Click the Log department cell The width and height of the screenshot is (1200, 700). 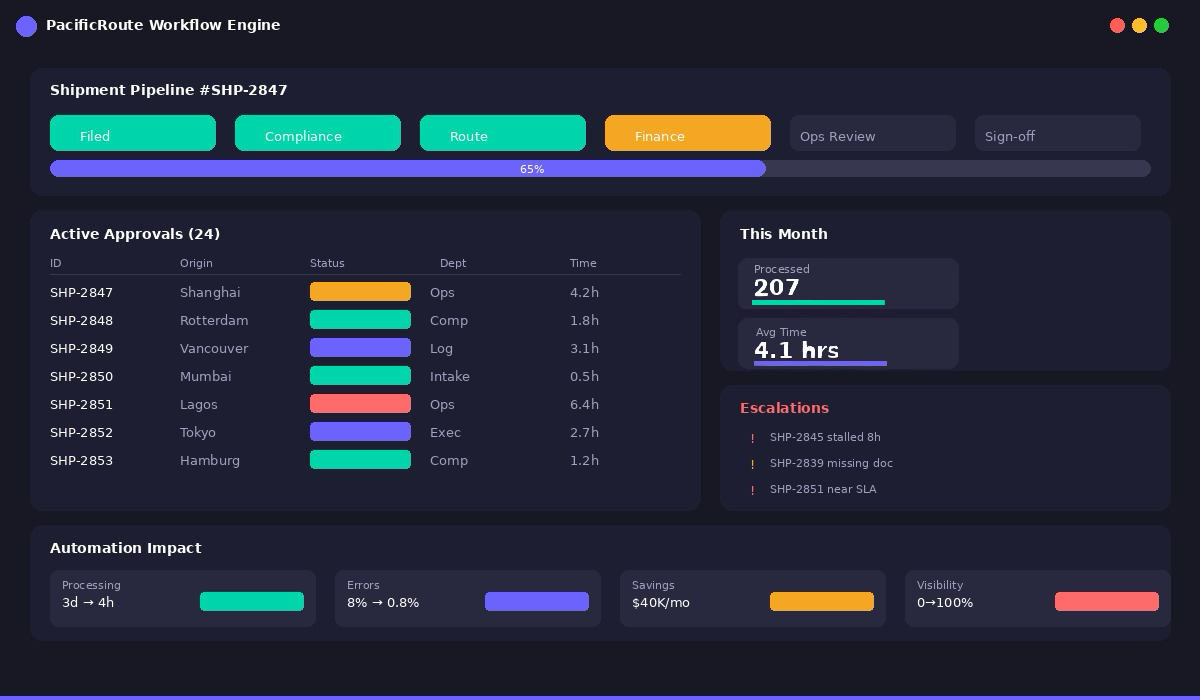(x=441, y=349)
